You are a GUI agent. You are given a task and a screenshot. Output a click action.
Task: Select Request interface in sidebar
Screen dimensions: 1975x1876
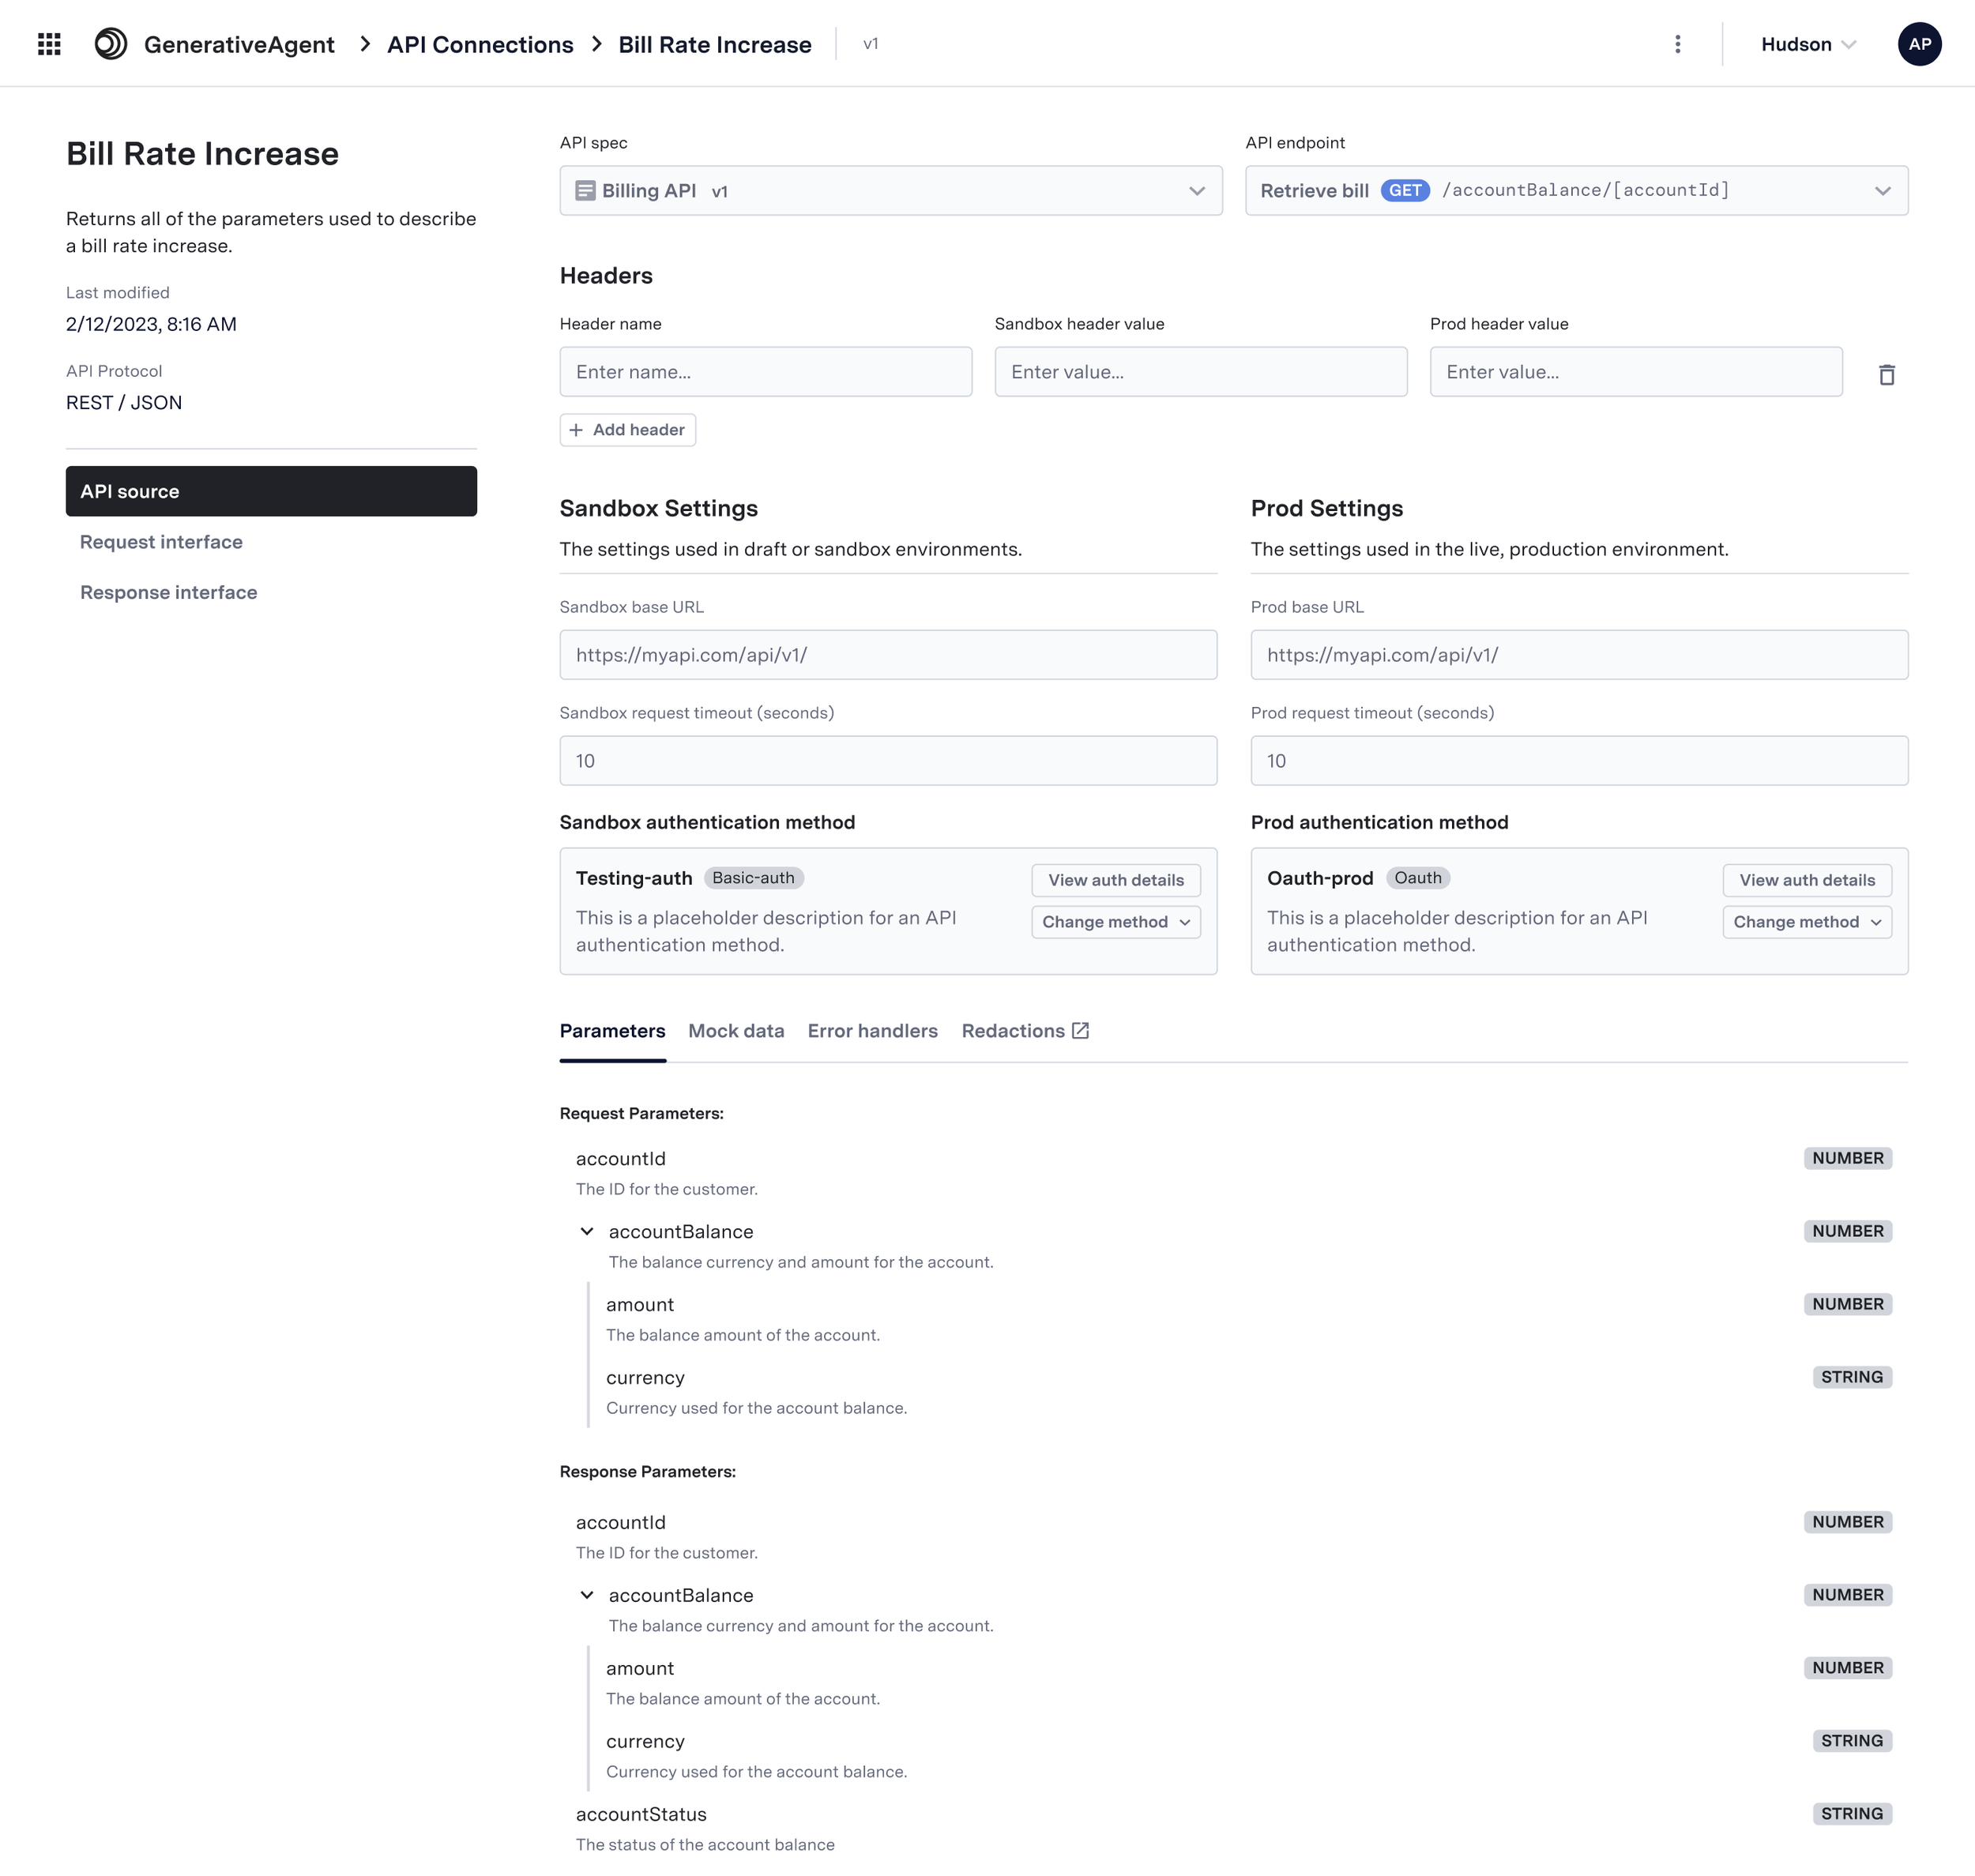[161, 542]
